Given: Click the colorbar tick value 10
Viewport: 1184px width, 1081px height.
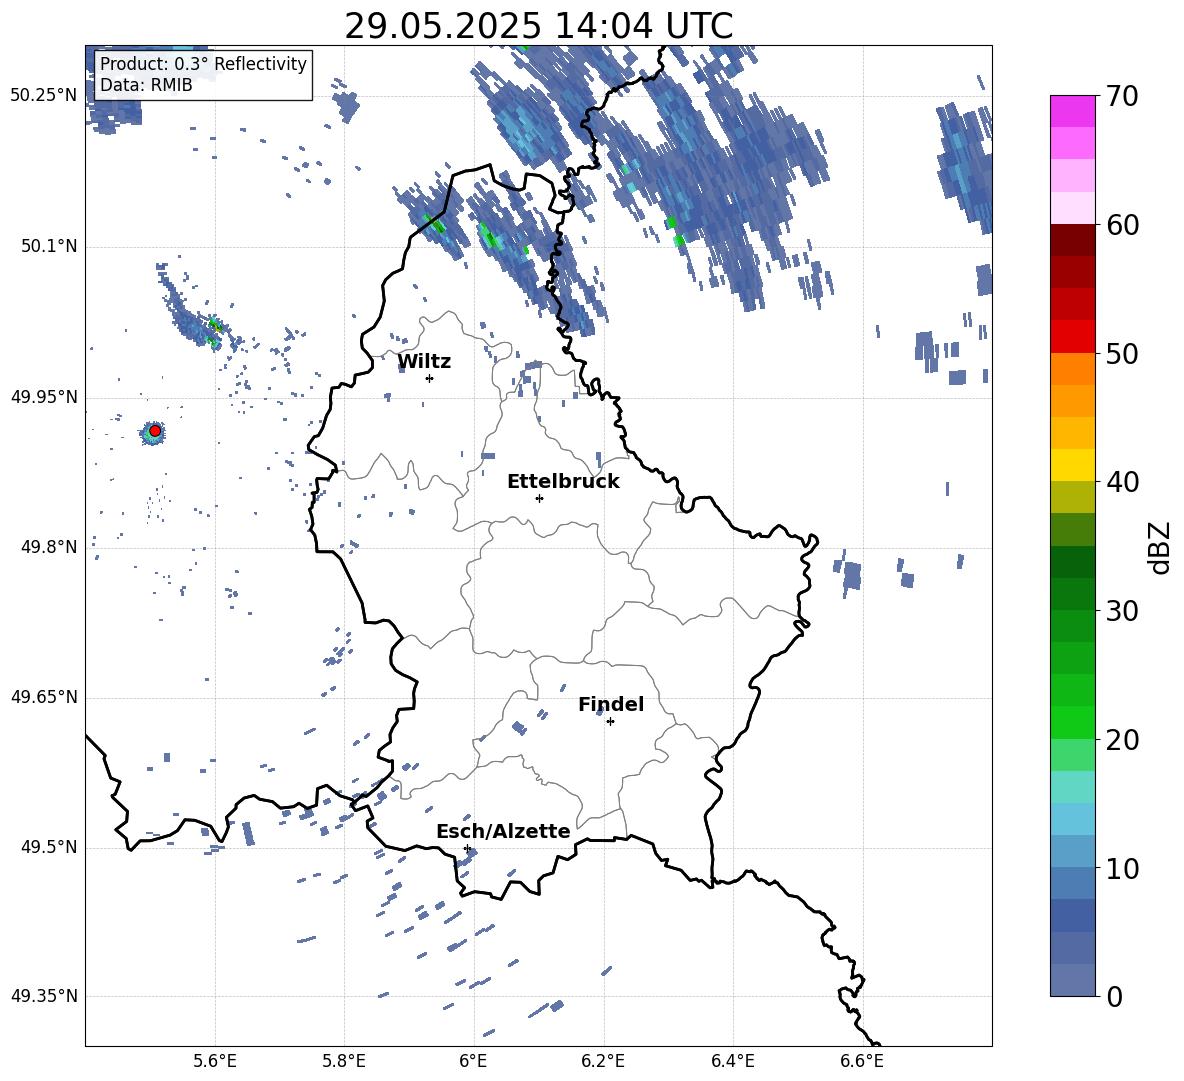Looking at the screenshot, I should coord(1122,868).
